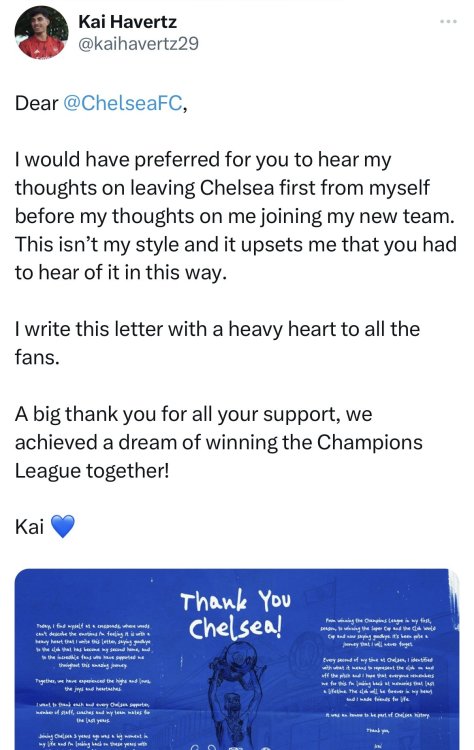Click 'honour to be part of Chelsea history' line
Image resolution: width=474 pixels, height=750 pixels.
click(x=377, y=715)
